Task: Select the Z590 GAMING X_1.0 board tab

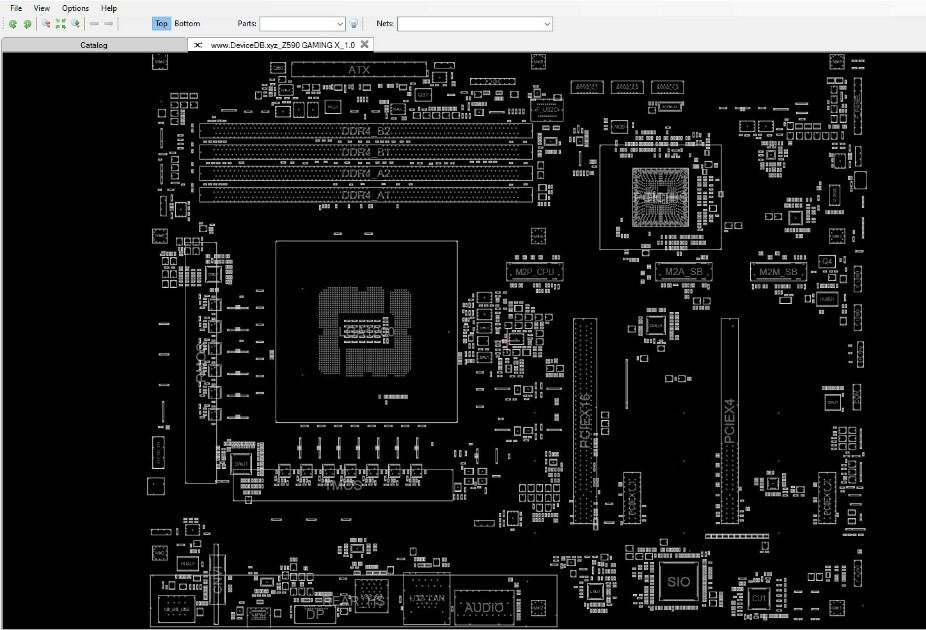Action: 282,45
